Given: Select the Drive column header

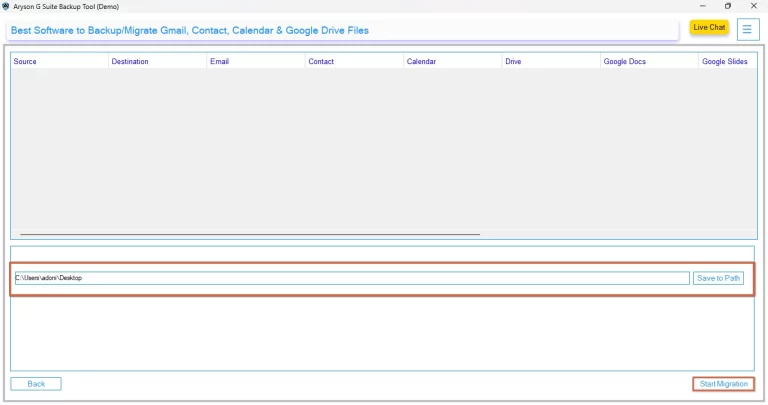Looking at the screenshot, I should click(551, 61).
